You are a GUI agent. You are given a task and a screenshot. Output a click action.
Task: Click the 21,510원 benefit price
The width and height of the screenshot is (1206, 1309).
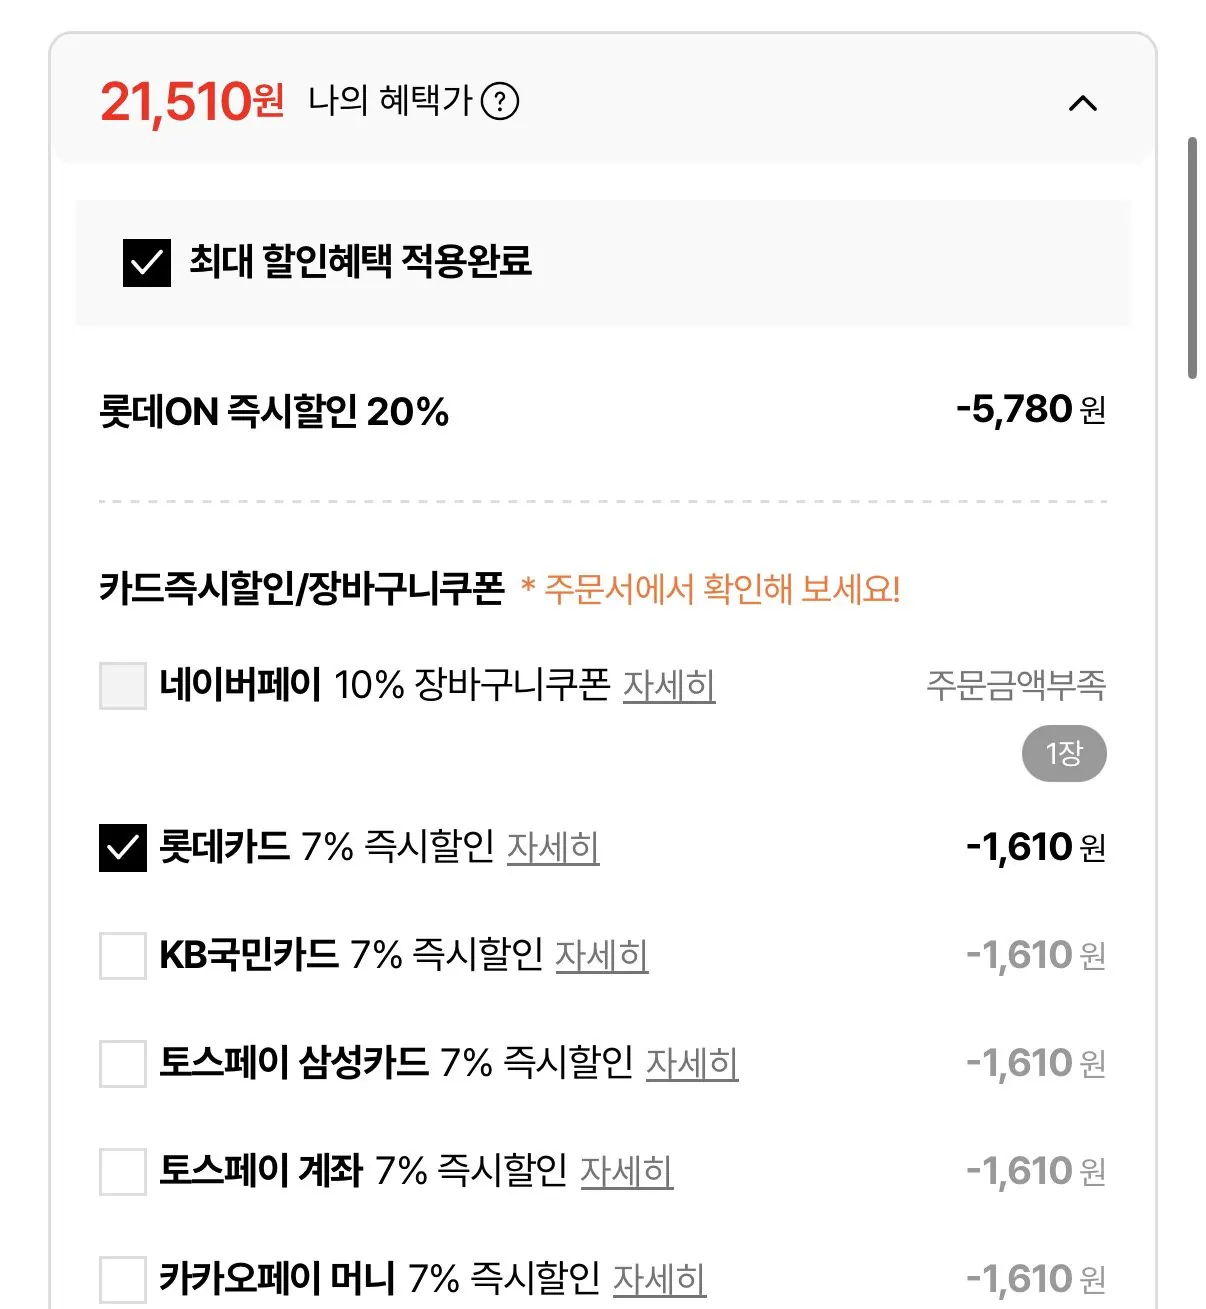(192, 102)
